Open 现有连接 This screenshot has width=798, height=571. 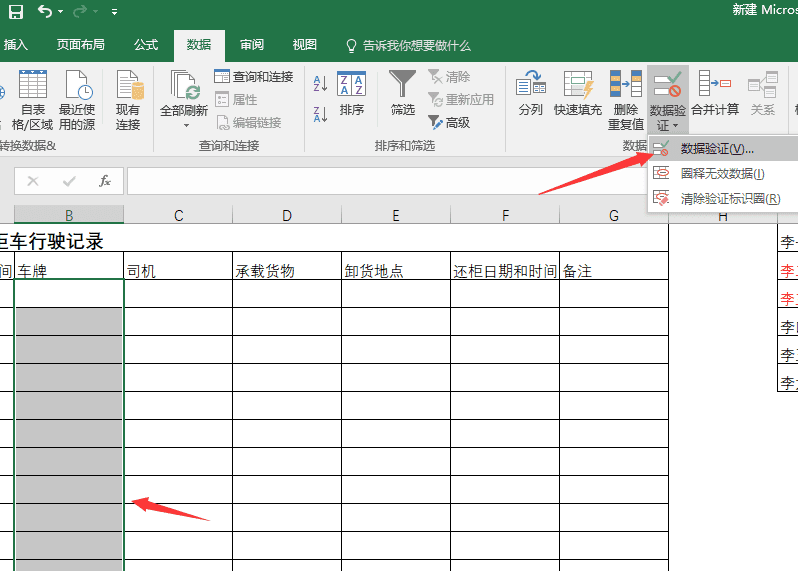pos(128,100)
